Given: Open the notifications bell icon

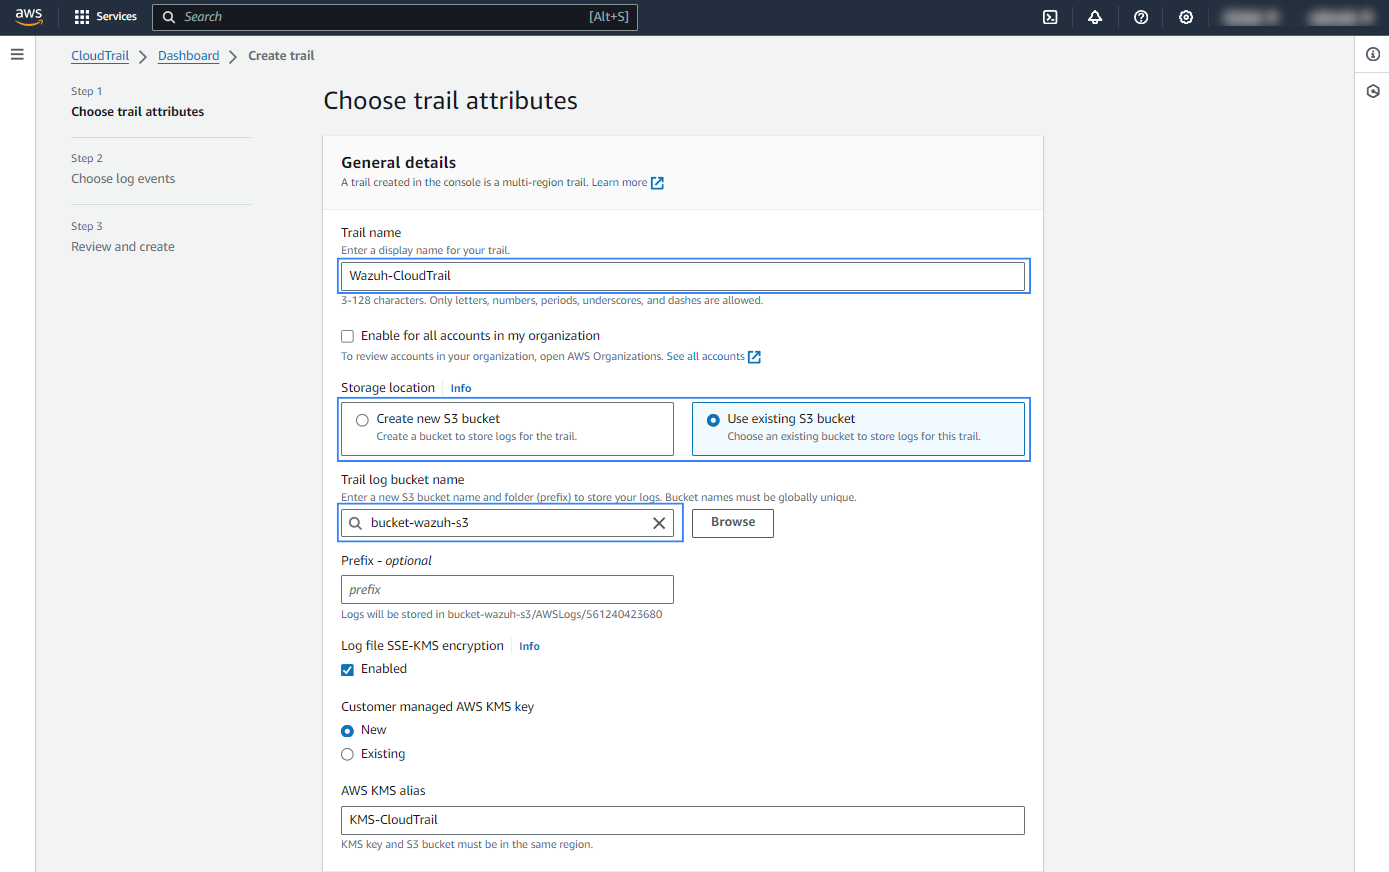Looking at the screenshot, I should (x=1095, y=17).
